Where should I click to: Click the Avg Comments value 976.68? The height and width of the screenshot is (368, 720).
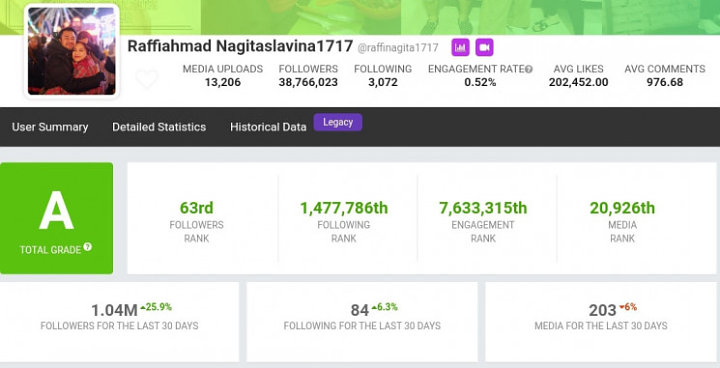[665, 82]
